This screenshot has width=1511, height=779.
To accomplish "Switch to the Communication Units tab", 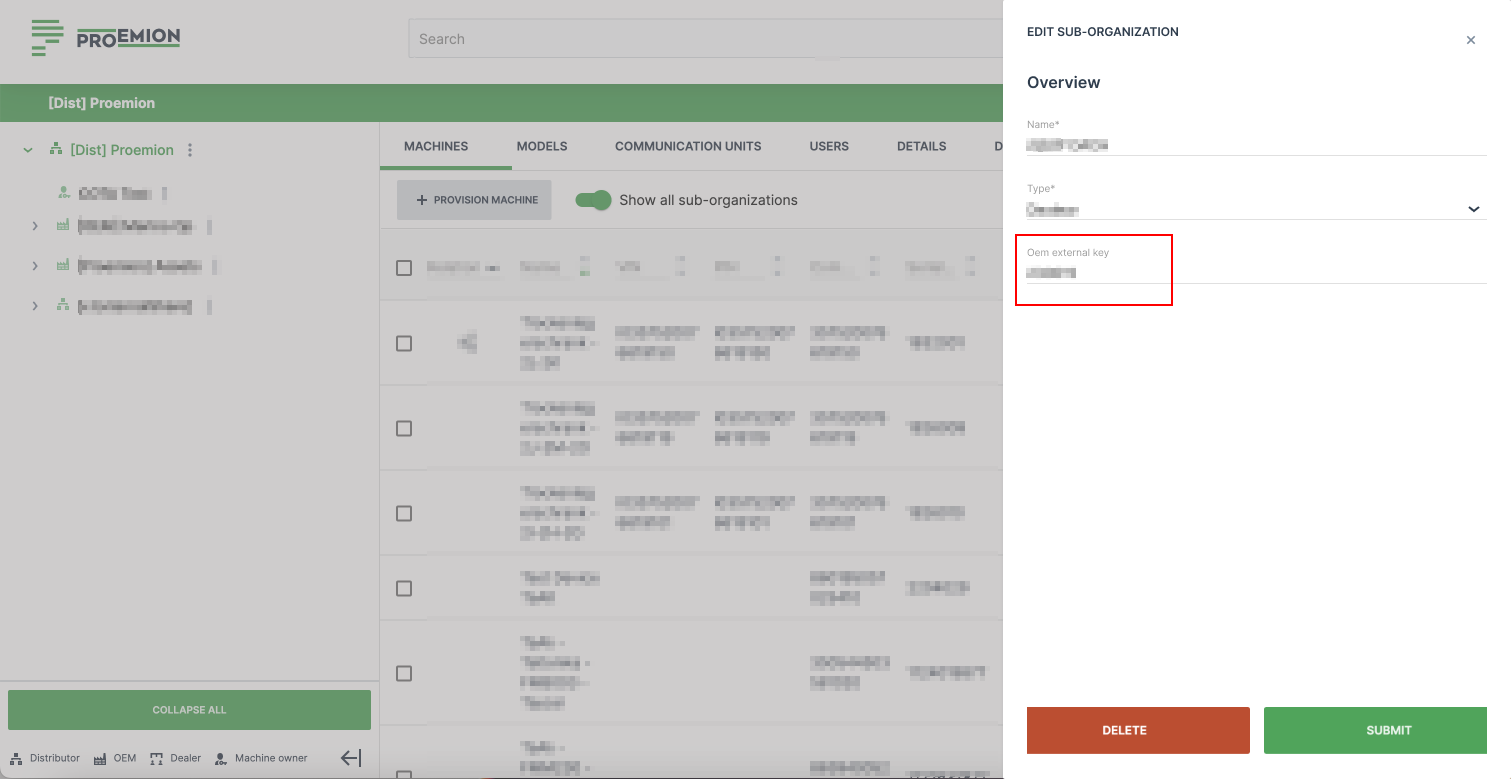I will (x=688, y=146).
